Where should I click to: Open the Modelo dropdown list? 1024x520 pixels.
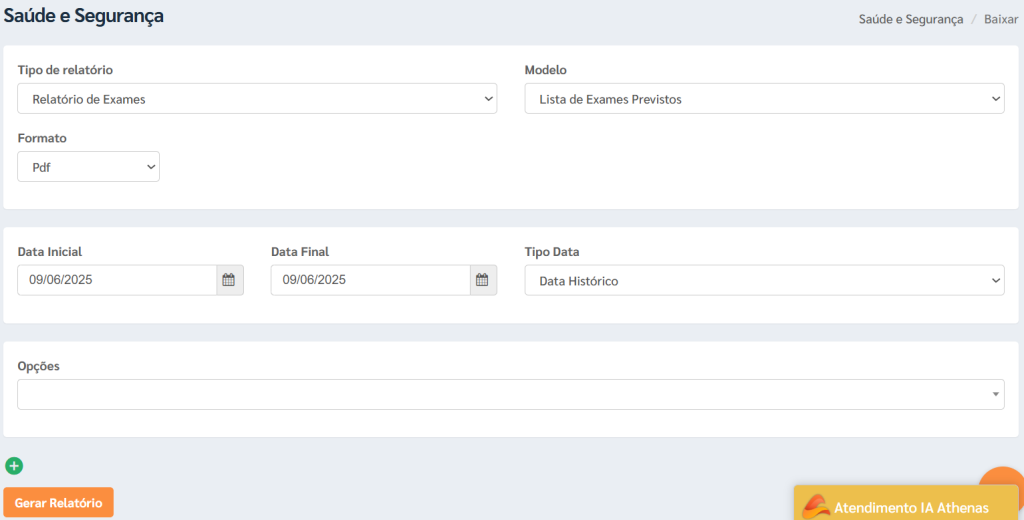coord(764,99)
